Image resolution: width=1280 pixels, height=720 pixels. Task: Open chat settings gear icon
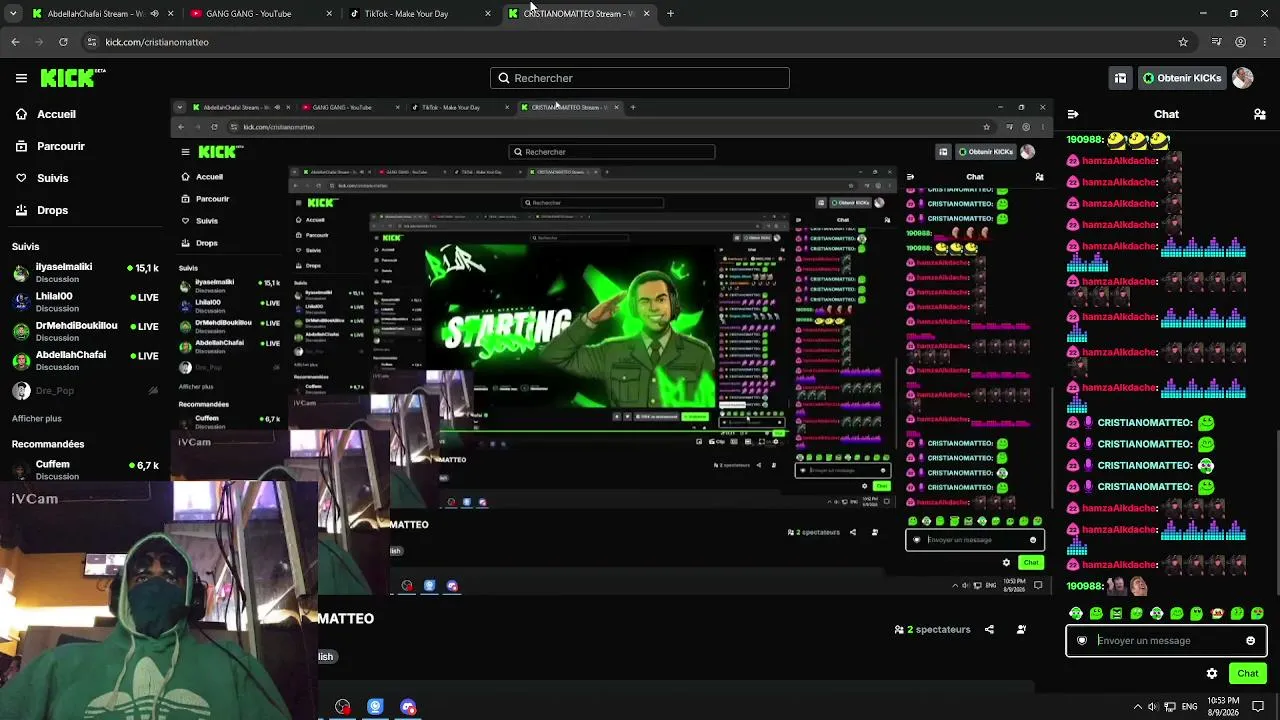[x=1212, y=673]
